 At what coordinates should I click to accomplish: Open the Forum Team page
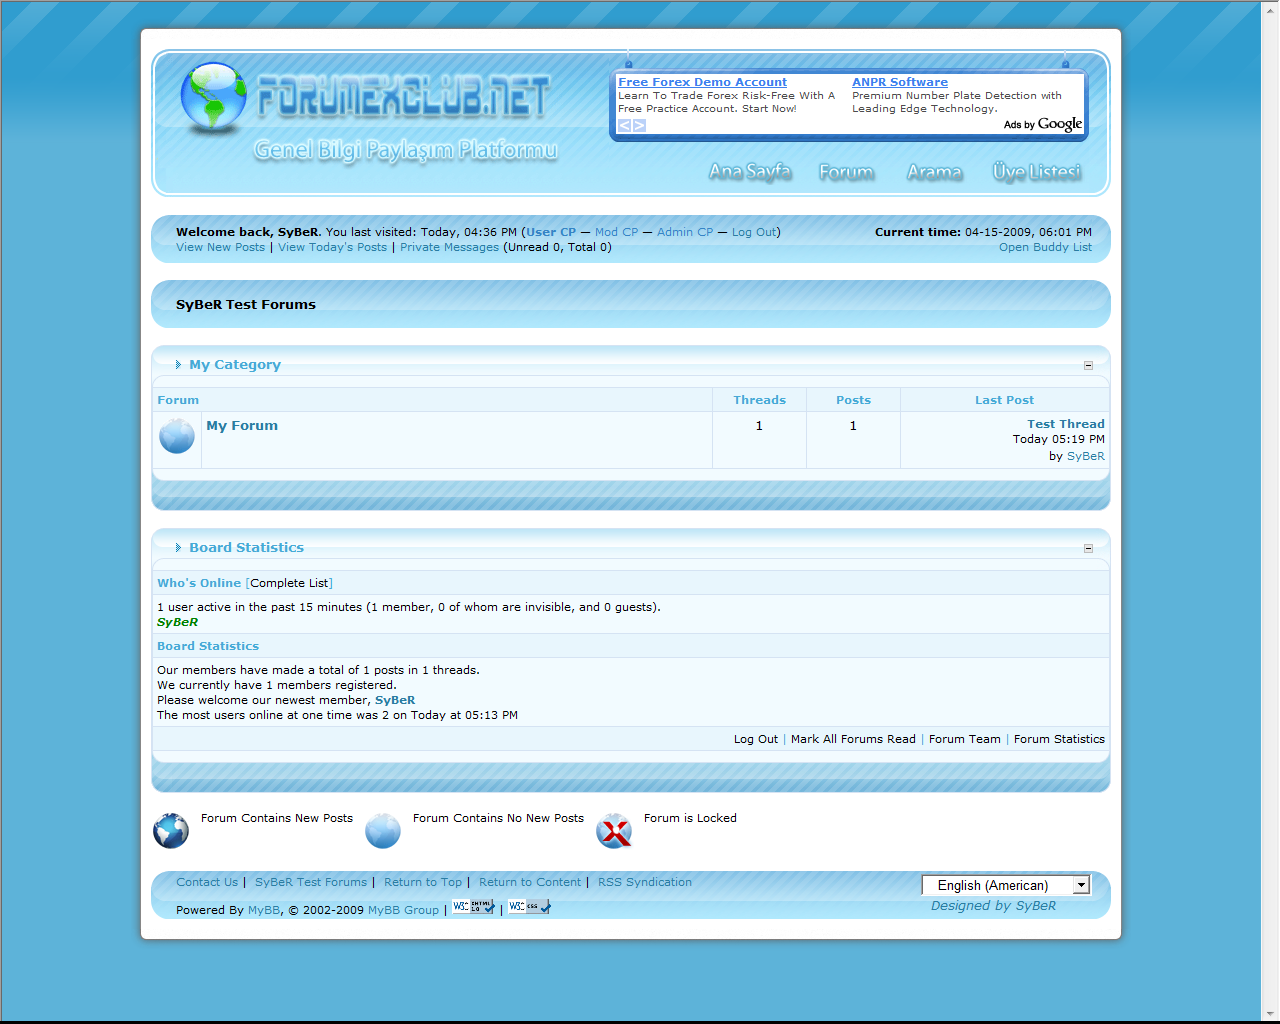965,739
